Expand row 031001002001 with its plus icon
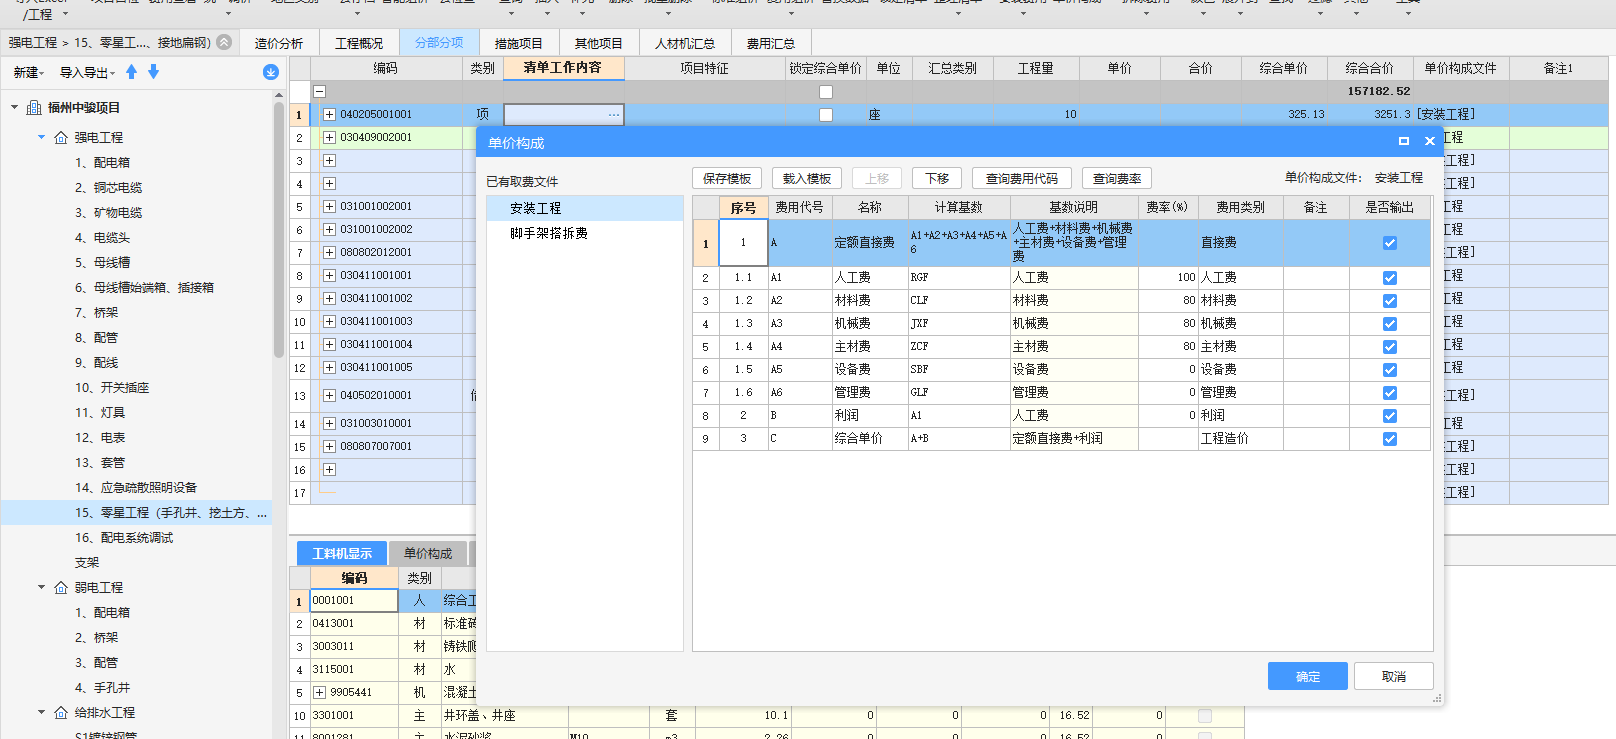This screenshot has width=1616, height=739. click(329, 207)
